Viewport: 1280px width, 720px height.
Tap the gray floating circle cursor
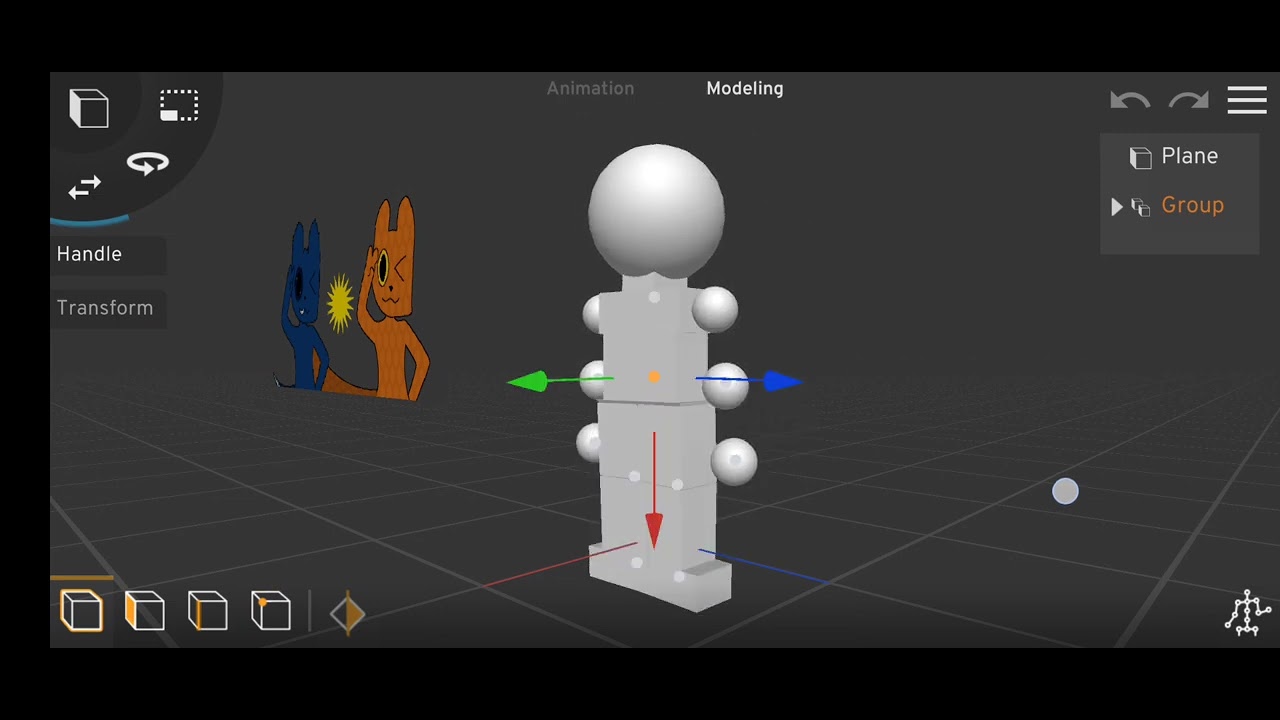(x=1065, y=491)
